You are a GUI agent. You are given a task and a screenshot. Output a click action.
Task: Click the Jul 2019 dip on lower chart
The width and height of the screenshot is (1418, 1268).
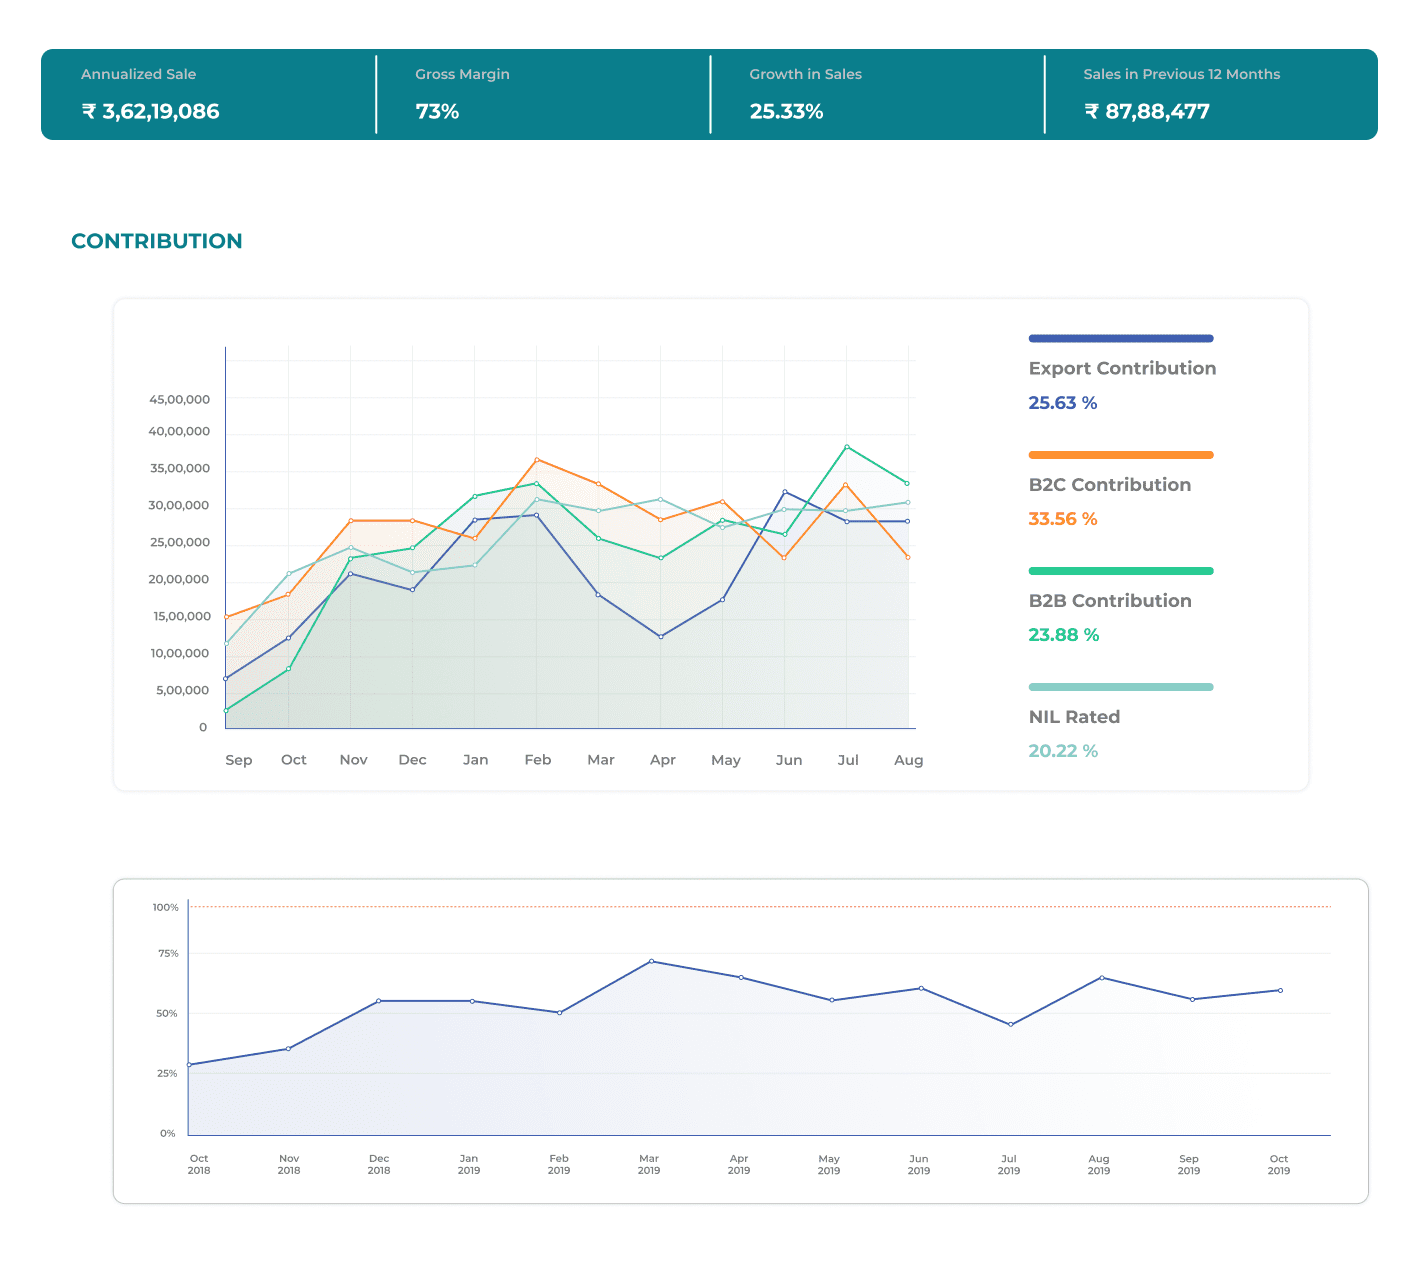click(x=1011, y=1024)
